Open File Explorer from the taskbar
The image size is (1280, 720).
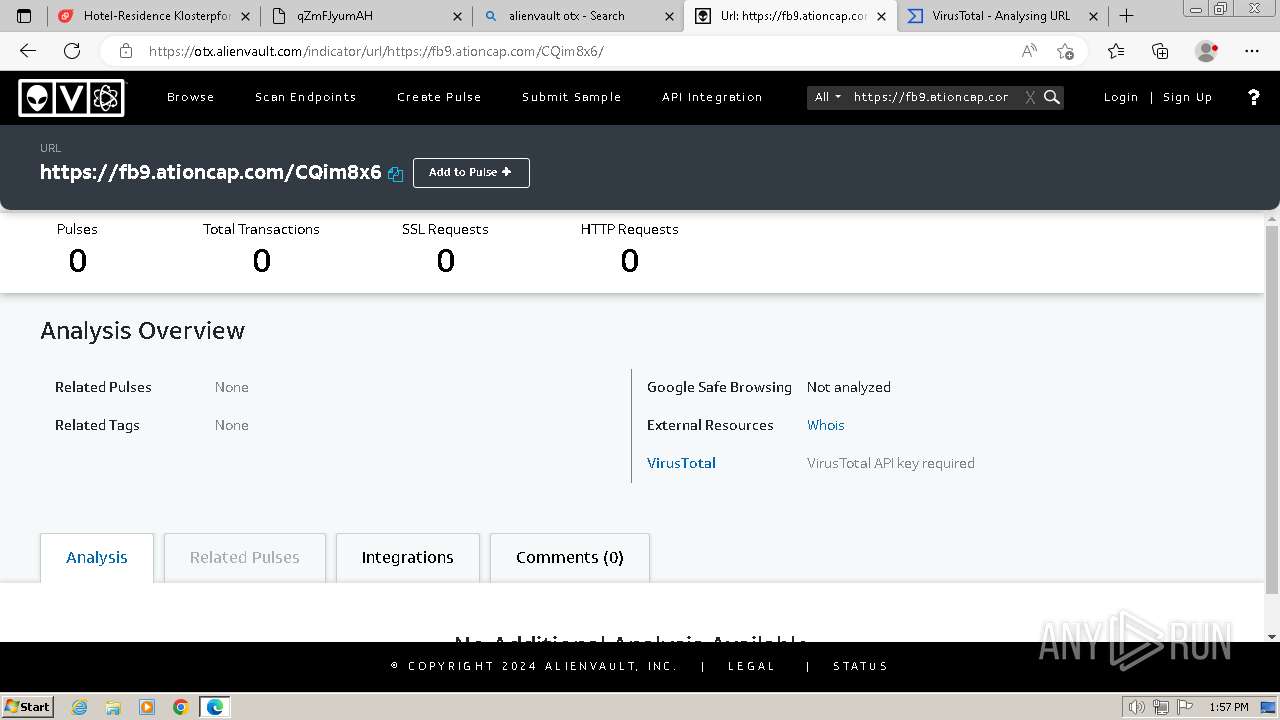113,707
